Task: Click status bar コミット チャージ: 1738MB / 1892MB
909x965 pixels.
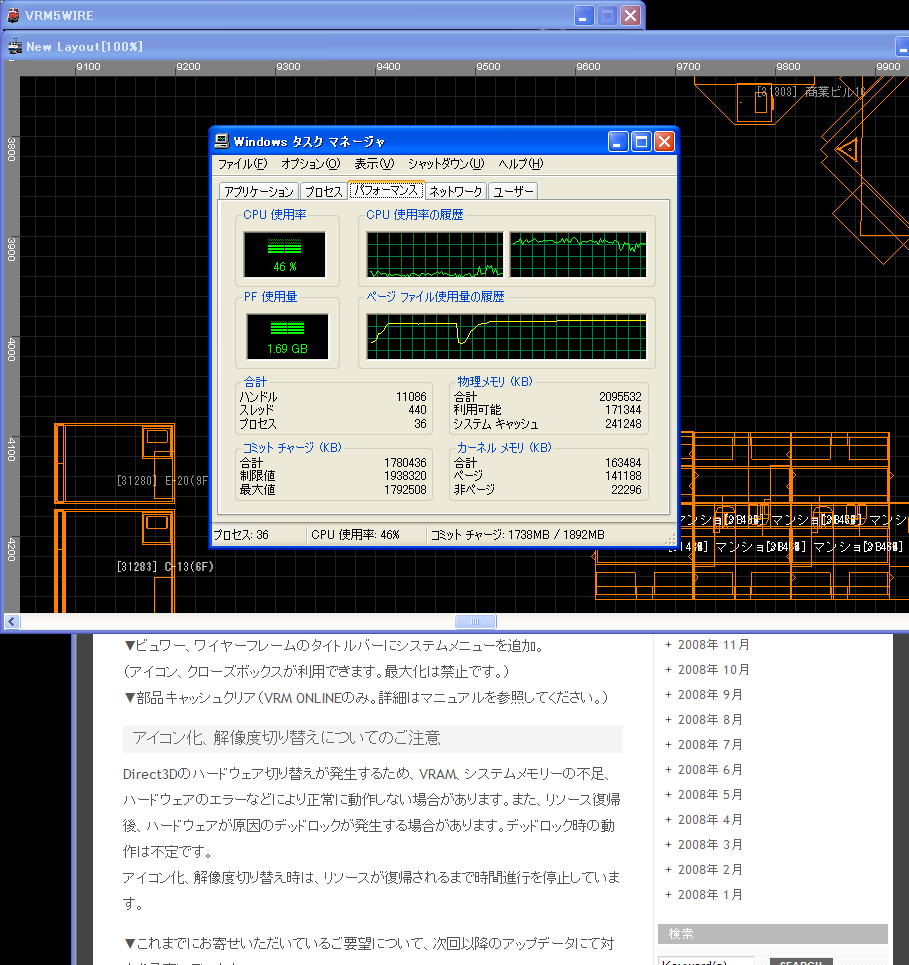Action: (518, 535)
